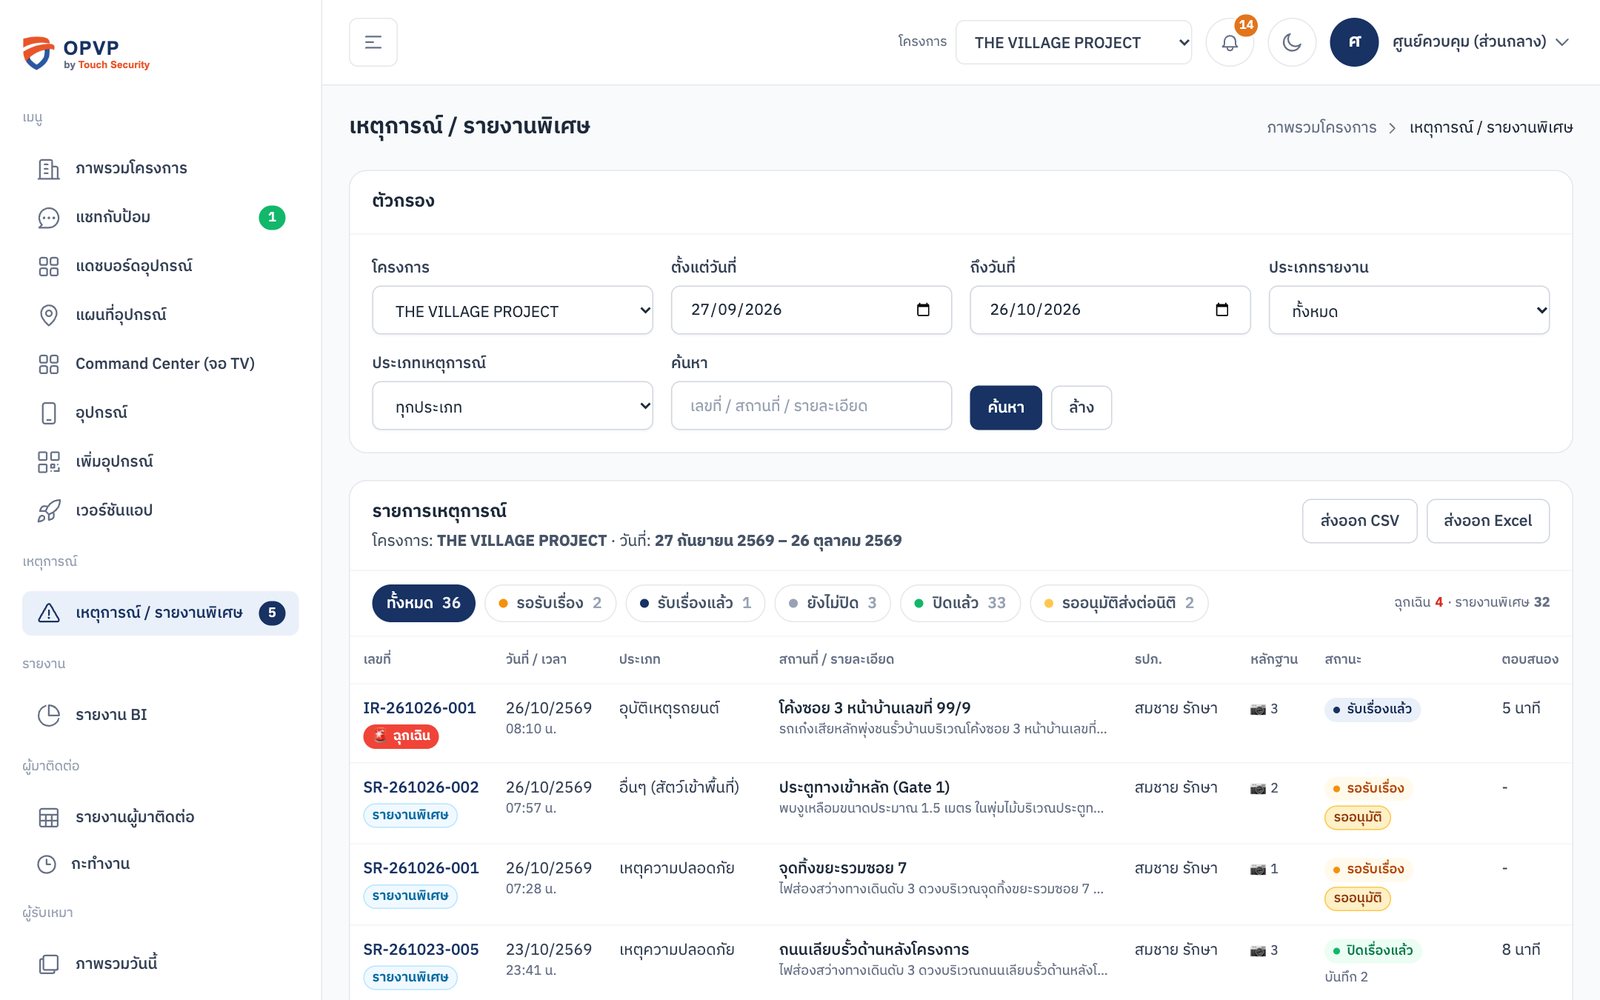Collapse sidebar with hamburger menu button

tap(373, 42)
